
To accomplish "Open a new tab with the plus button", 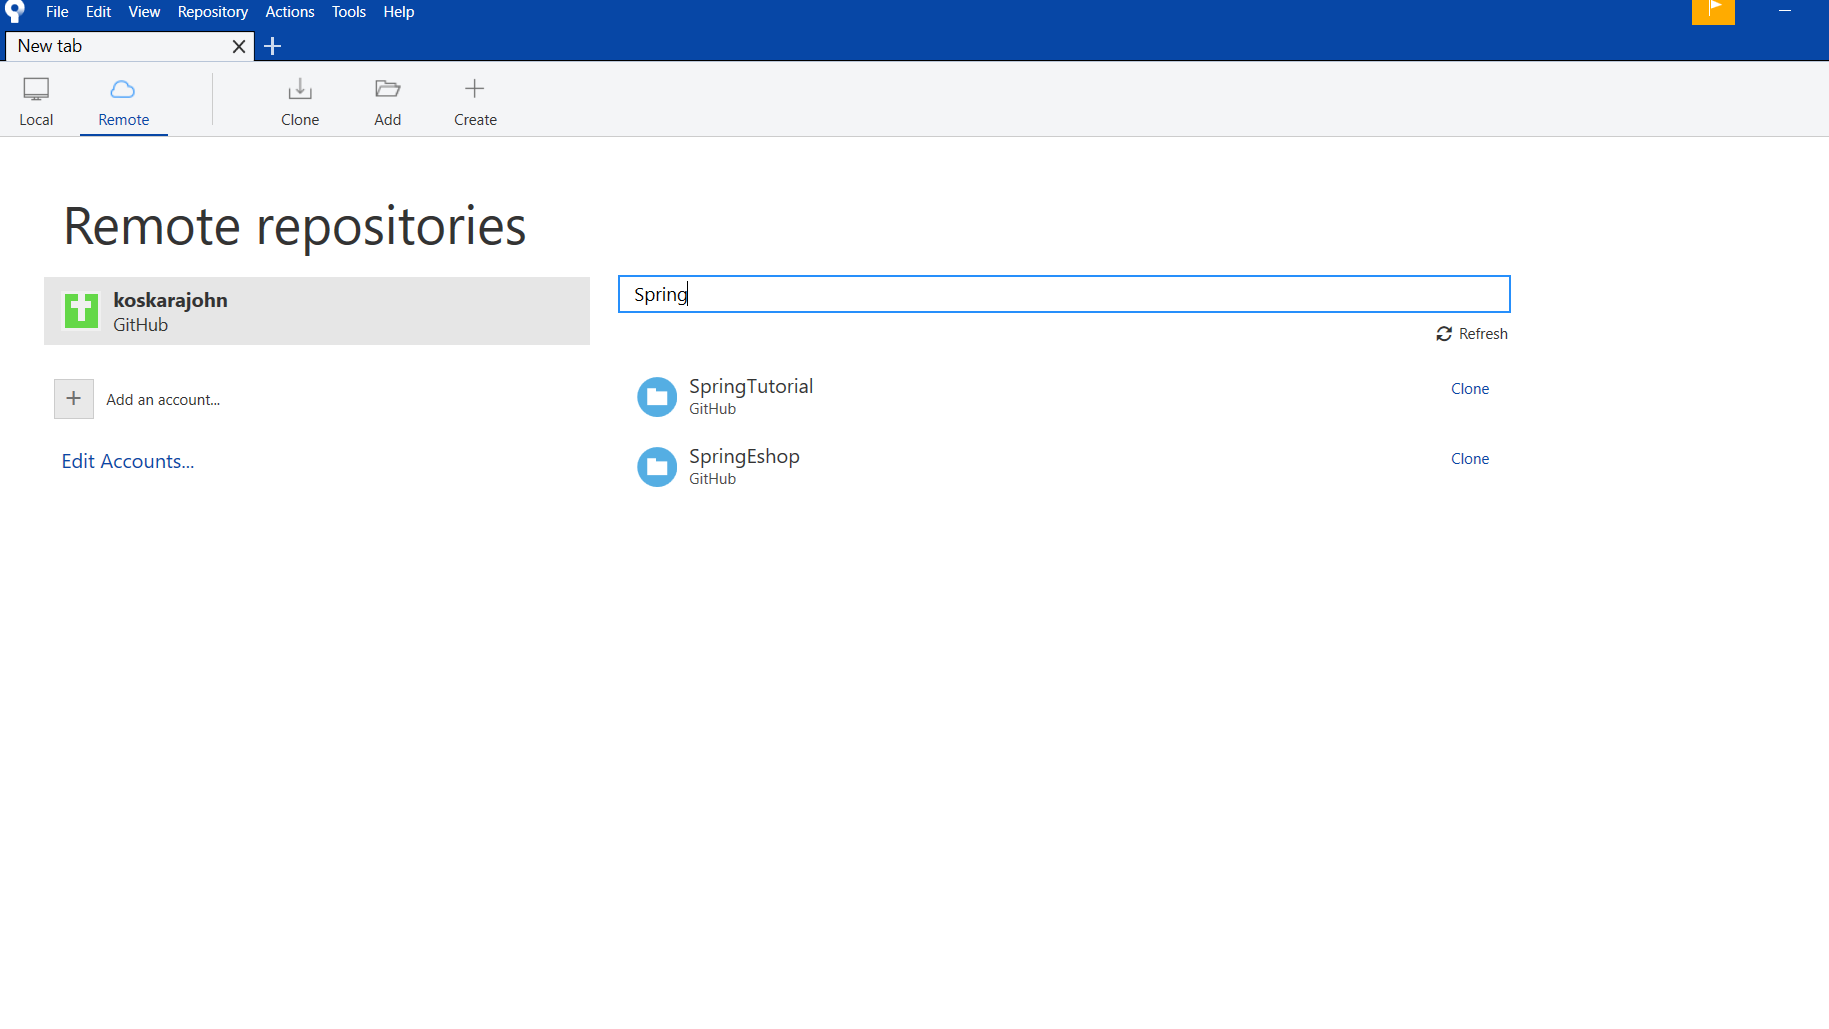I will (x=272, y=46).
